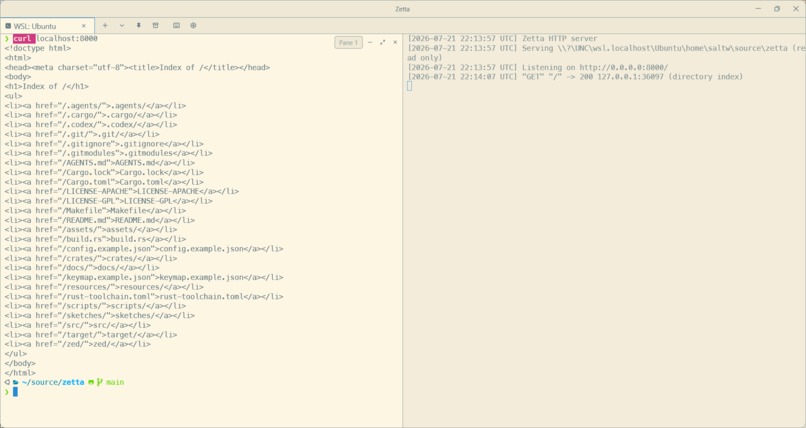Click the Cargo.lock list entry line
806x428 pixels.
(104, 172)
